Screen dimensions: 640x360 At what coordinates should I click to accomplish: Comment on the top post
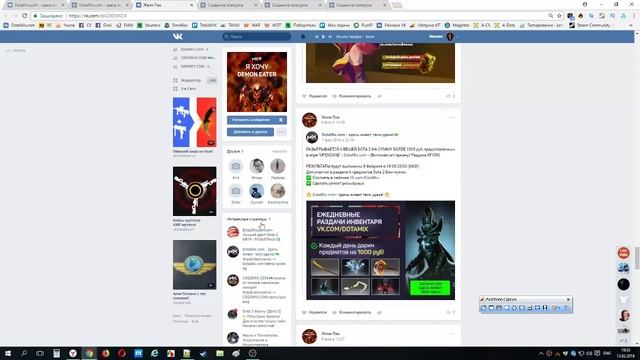pos(351,96)
